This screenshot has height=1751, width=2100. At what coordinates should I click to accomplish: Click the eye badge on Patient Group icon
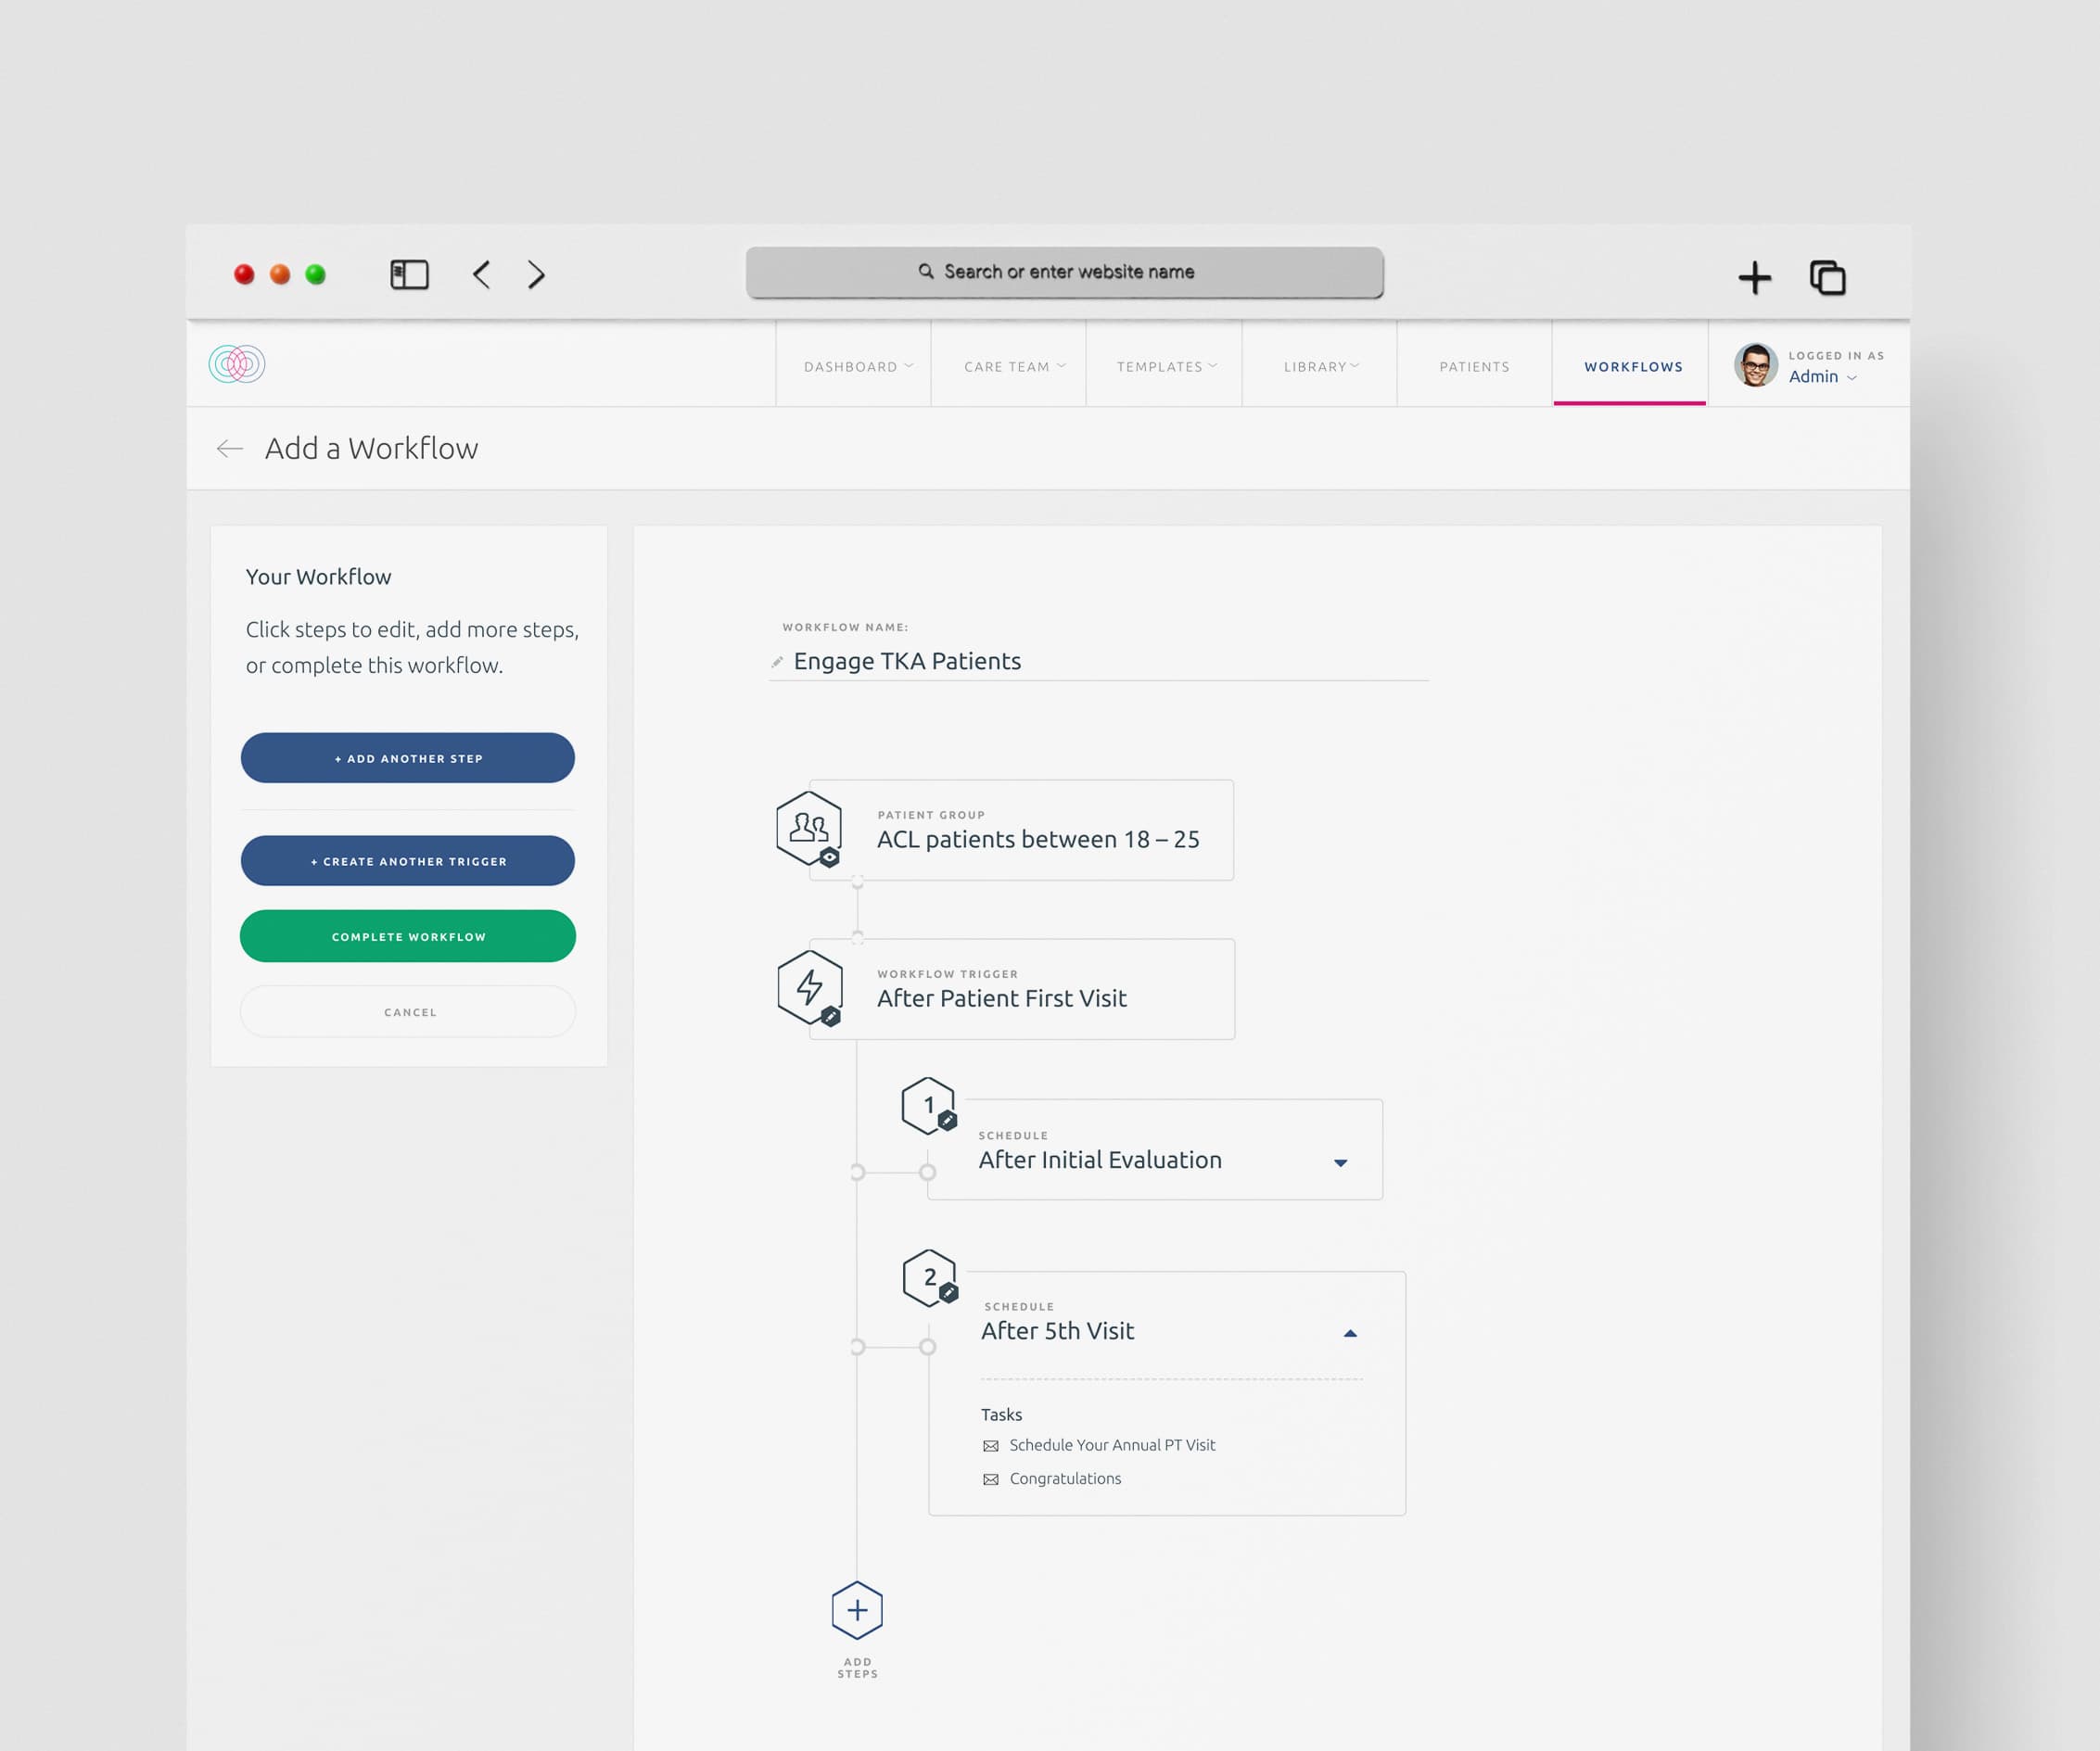829,857
